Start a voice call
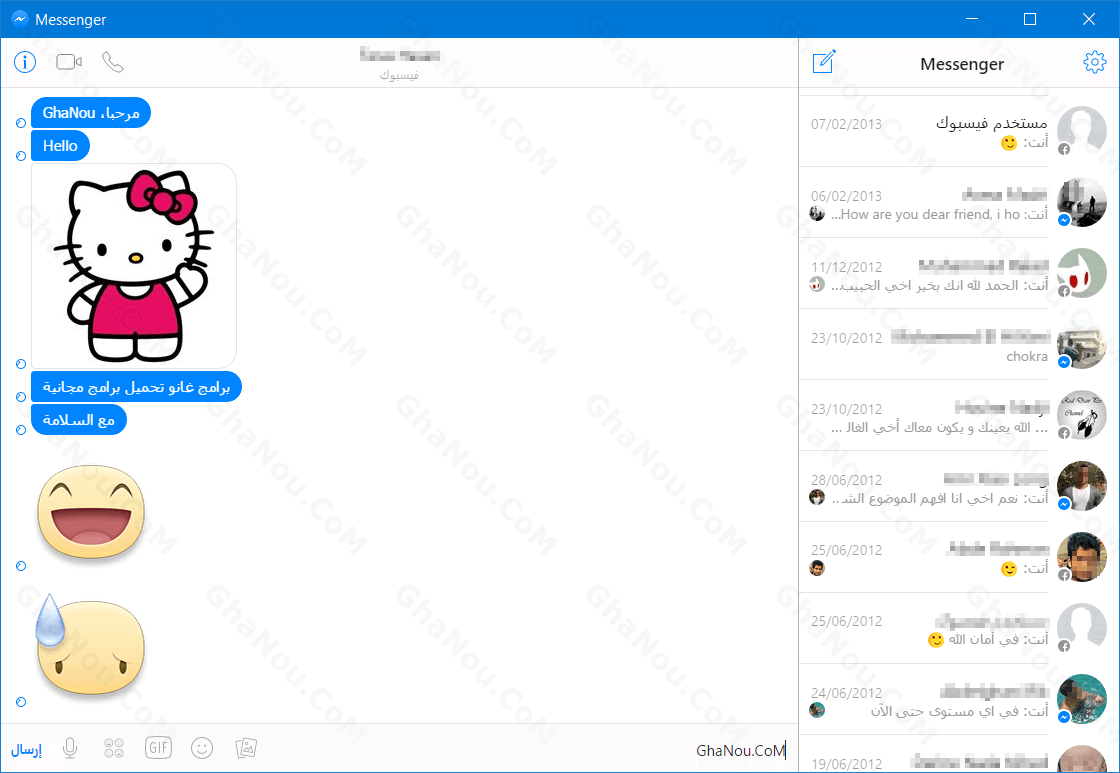This screenshot has width=1120, height=773. click(x=113, y=62)
